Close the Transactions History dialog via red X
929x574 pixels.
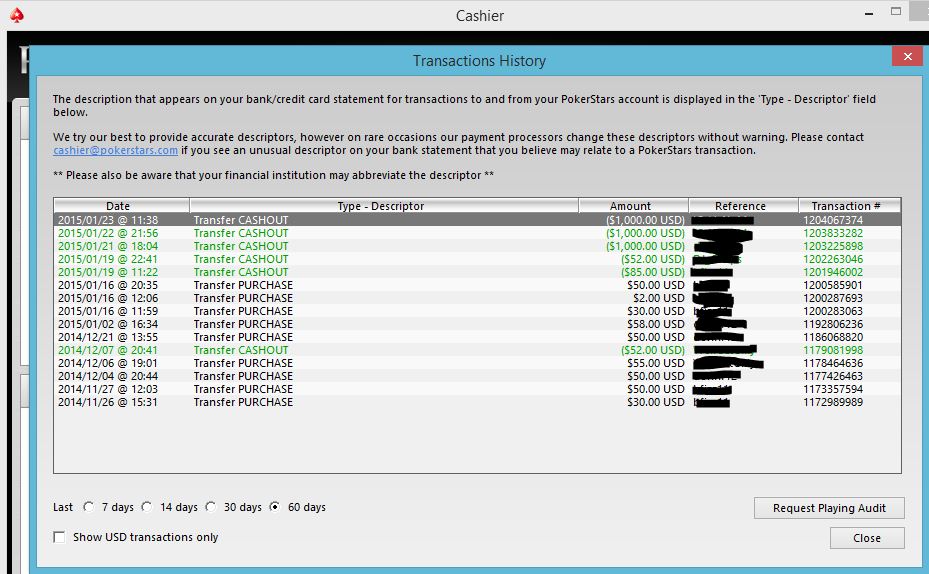pyautogui.click(x=905, y=58)
